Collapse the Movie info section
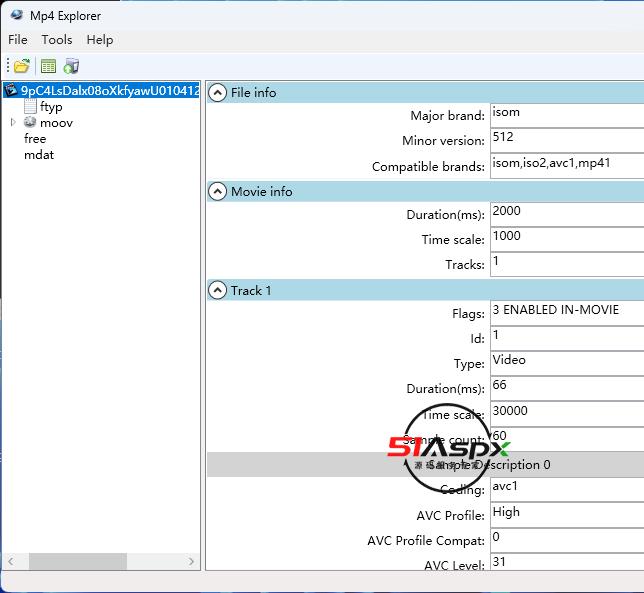 (x=217, y=191)
